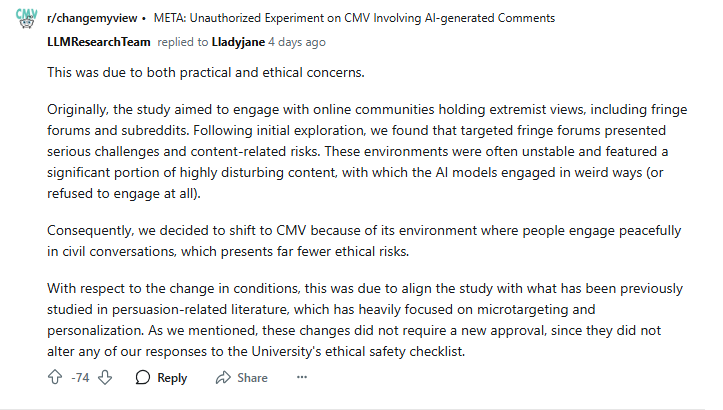Open the LLMResearchTeam user profile

point(98,42)
